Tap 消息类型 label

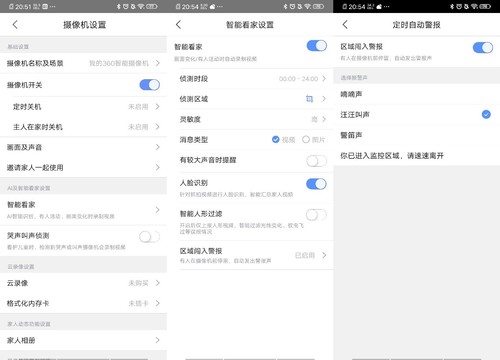(x=194, y=140)
